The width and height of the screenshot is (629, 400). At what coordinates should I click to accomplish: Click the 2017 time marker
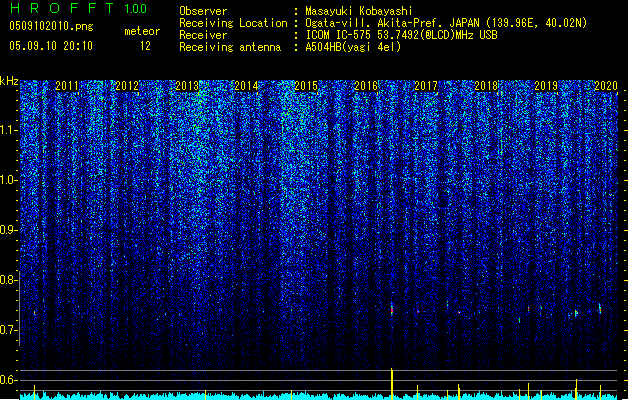pyautogui.click(x=426, y=86)
